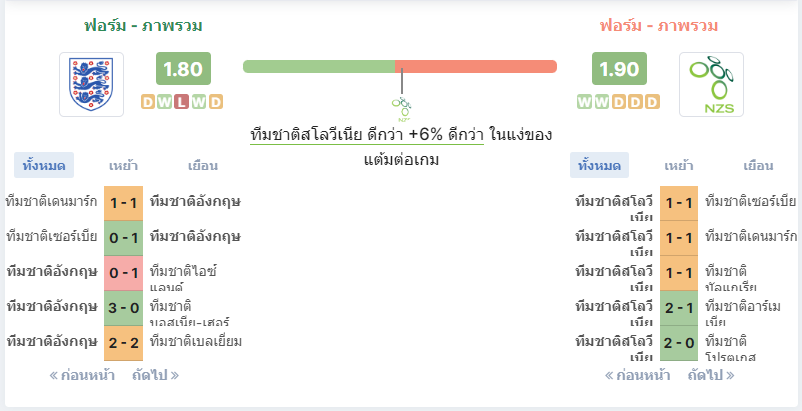Viewport: 802px width, 411px height.
Task: Click the Slovenia NZS team logo
Action: coord(711,84)
